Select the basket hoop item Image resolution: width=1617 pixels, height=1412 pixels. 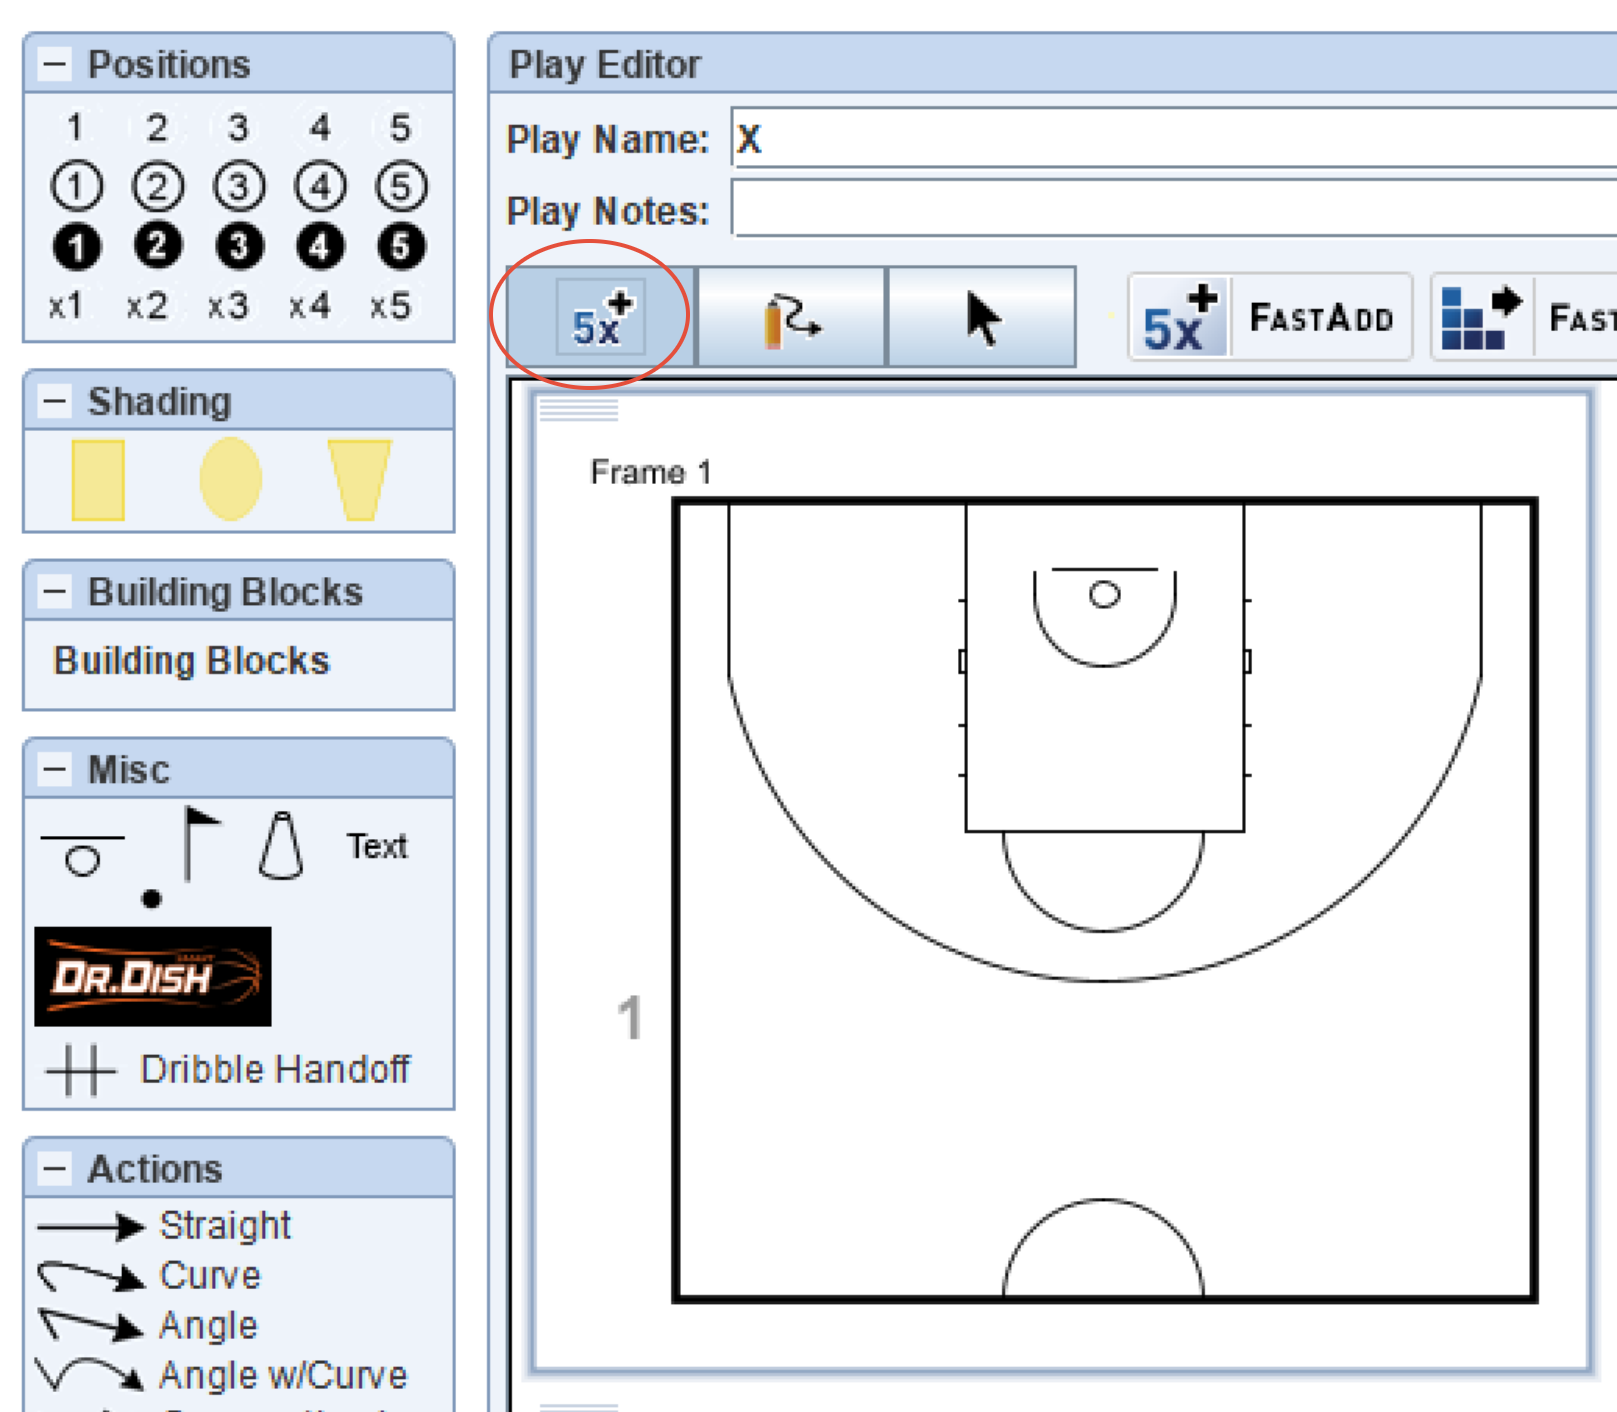(82, 855)
